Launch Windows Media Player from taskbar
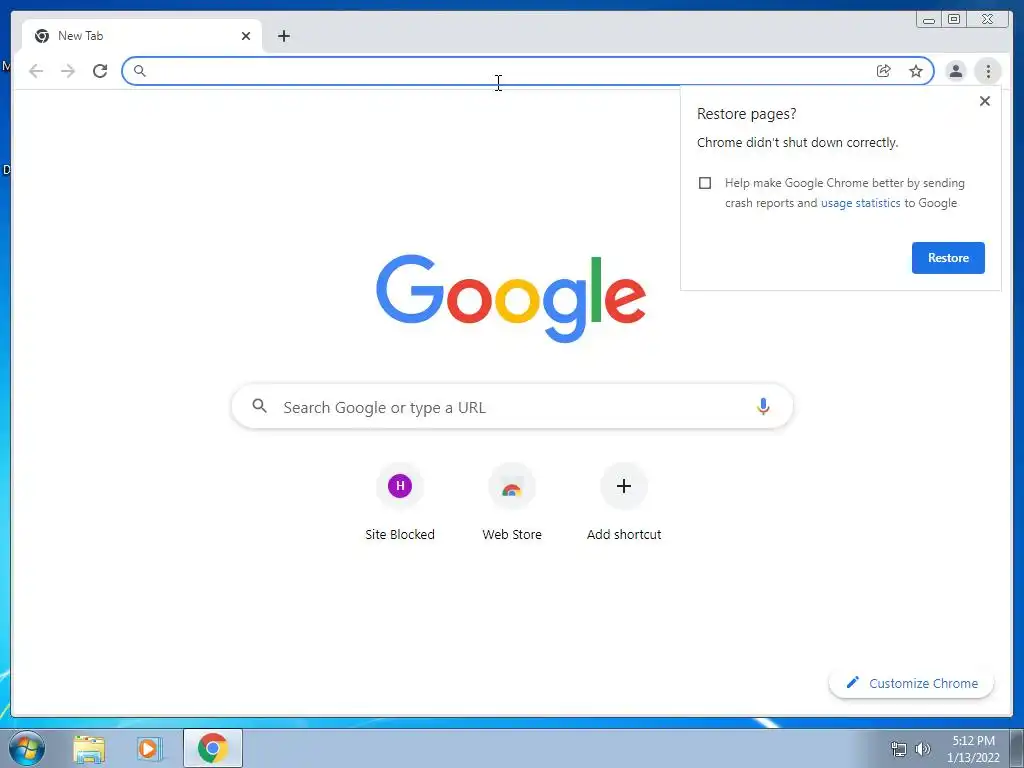1024x768 pixels. pos(150,749)
